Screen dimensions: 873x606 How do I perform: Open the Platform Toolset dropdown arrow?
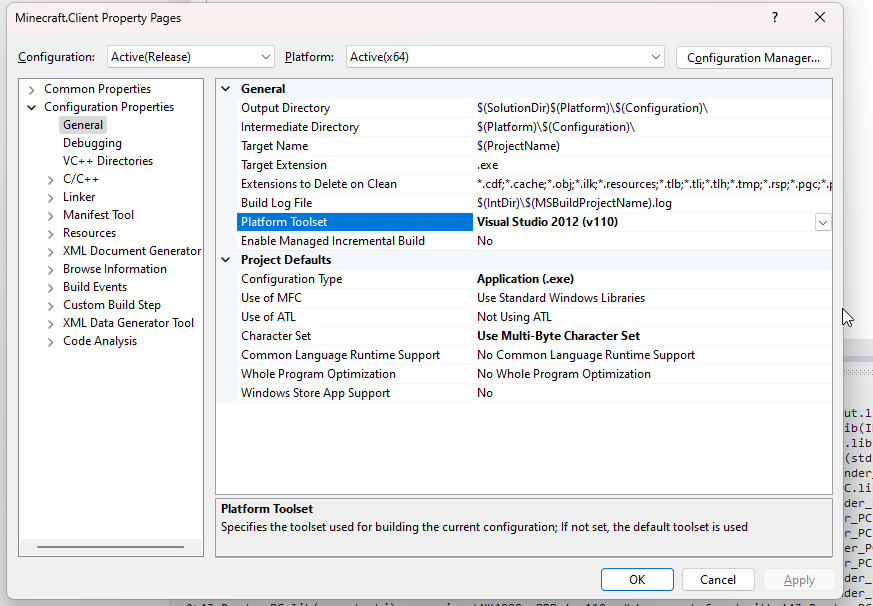point(822,222)
